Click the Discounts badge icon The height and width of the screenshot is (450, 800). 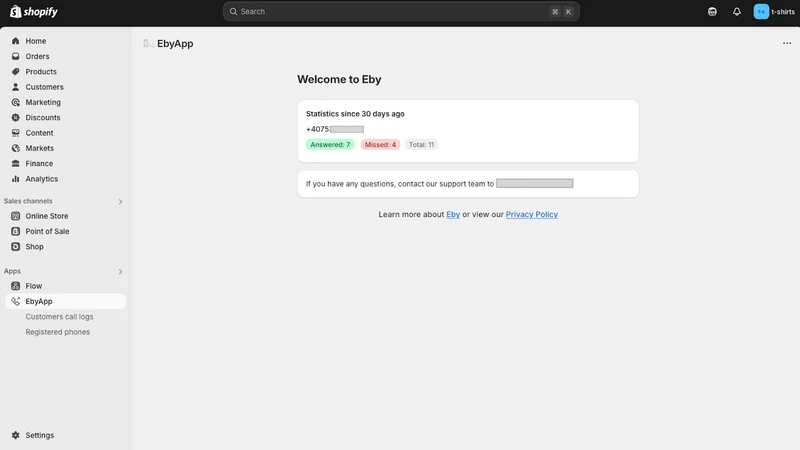click(15, 117)
